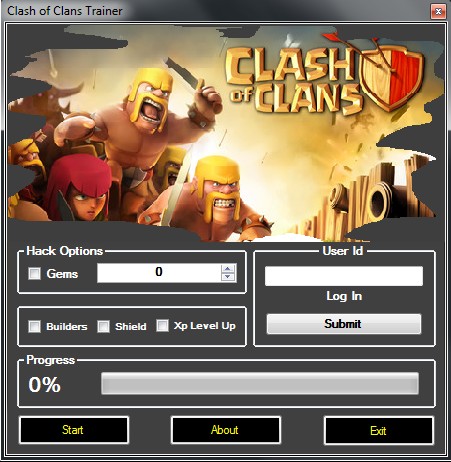This screenshot has width=451, height=462.
Task: Click the progress bar
Action: point(260,383)
